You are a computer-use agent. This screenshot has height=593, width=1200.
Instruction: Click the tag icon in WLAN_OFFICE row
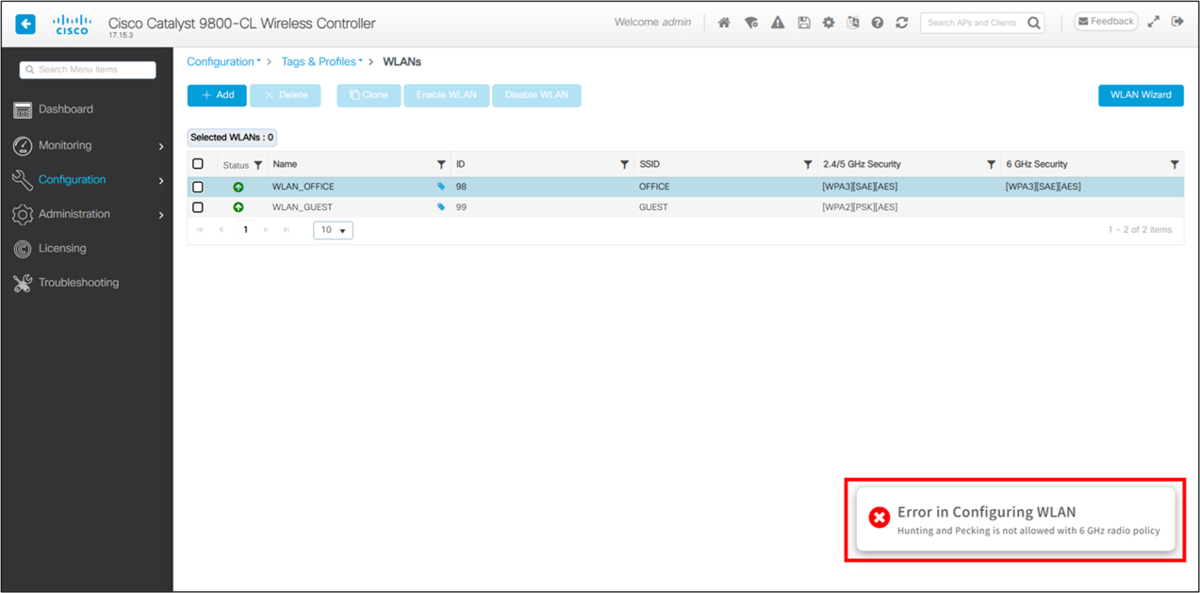[x=441, y=187]
